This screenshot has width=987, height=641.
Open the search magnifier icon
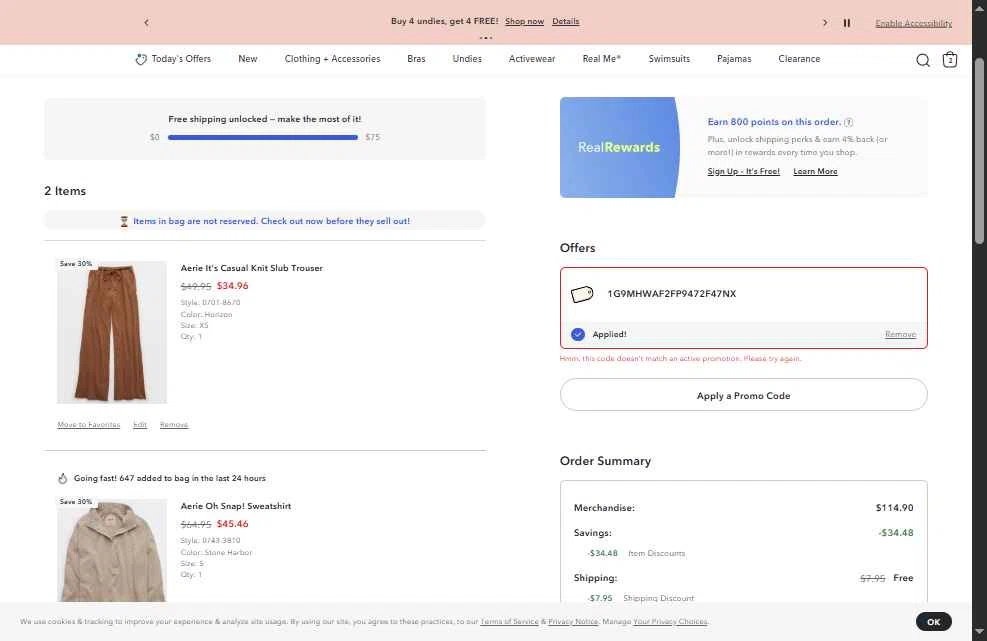923,60
